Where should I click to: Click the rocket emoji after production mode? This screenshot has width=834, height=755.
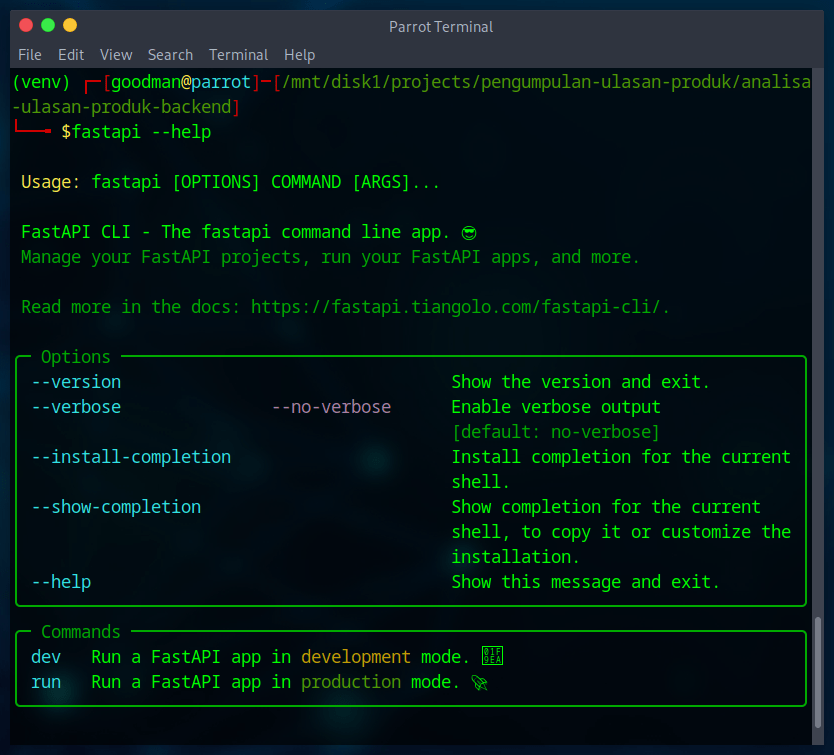coord(480,682)
